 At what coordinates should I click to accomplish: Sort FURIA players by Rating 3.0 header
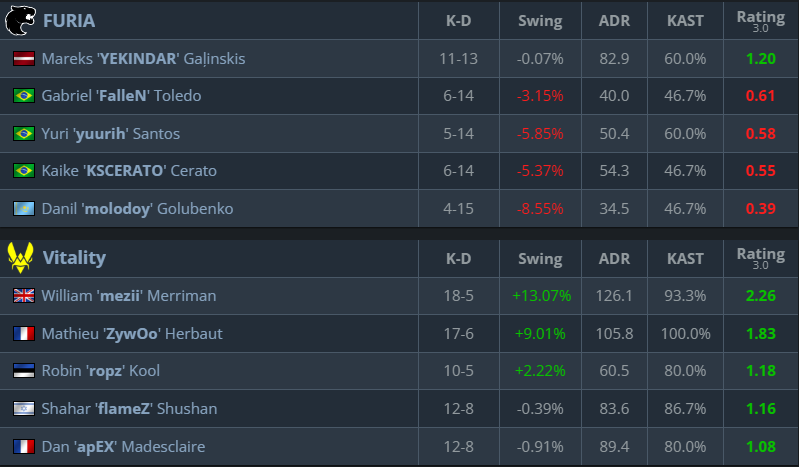[760, 21]
